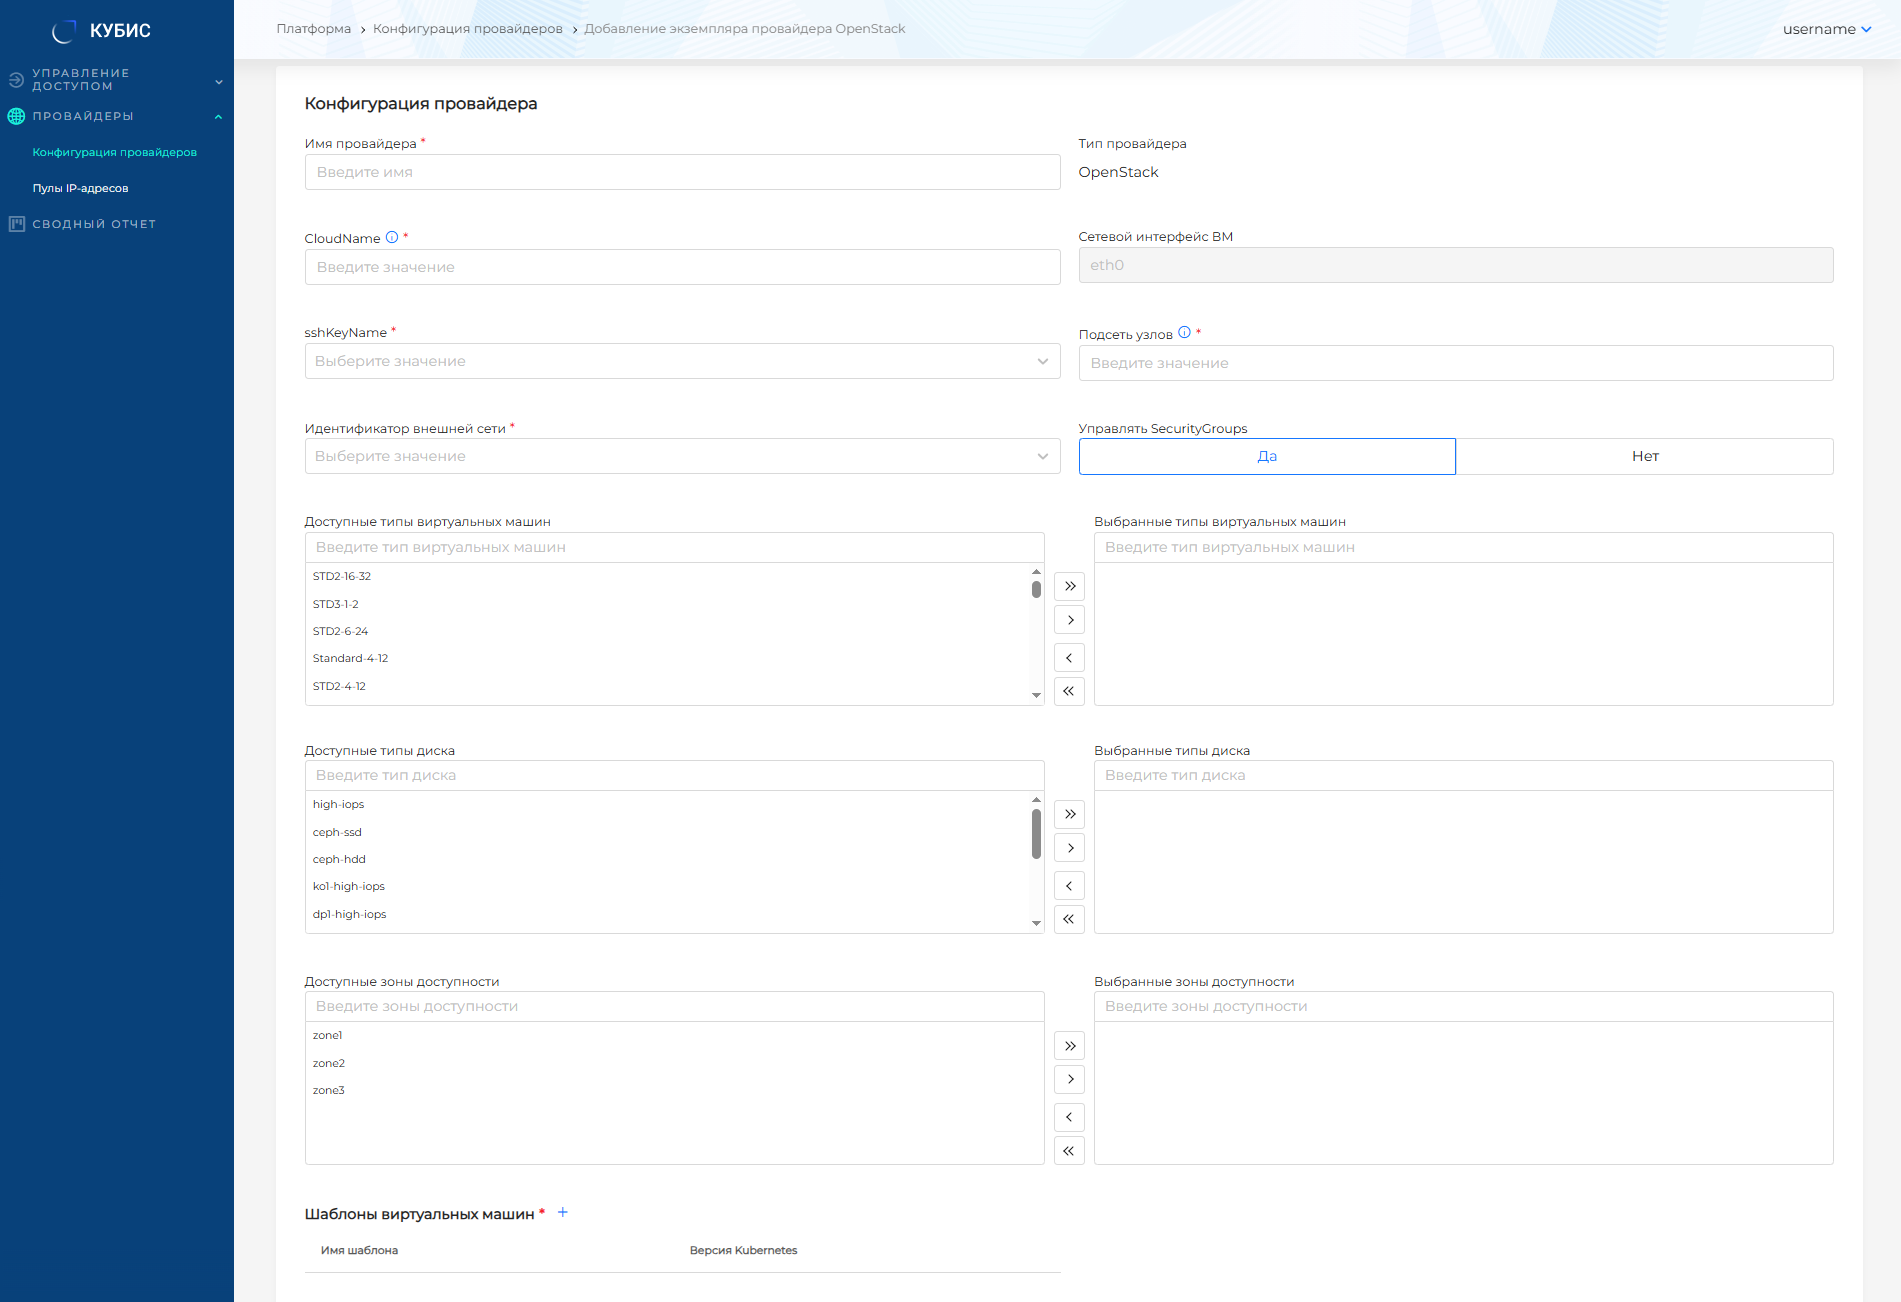Go to Конфигурация провайдеров breadcrumb link
The image size is (1901, 1302).
[467, 29]
